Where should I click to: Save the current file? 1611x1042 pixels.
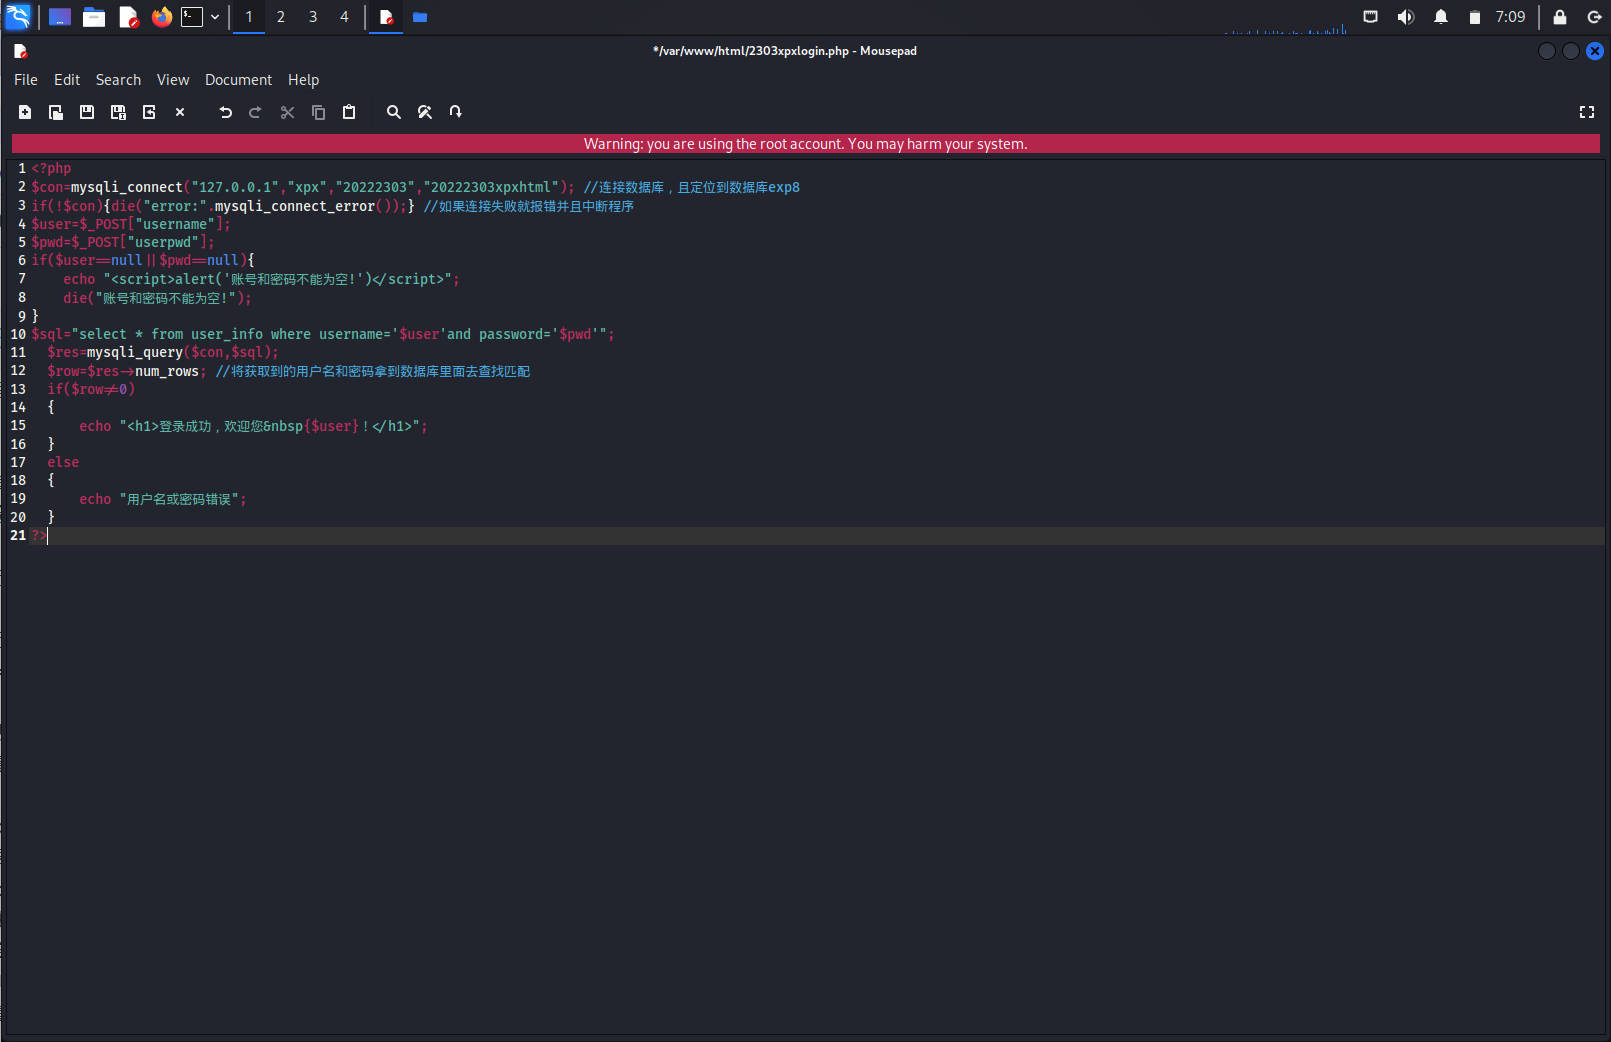pos(87,112)
